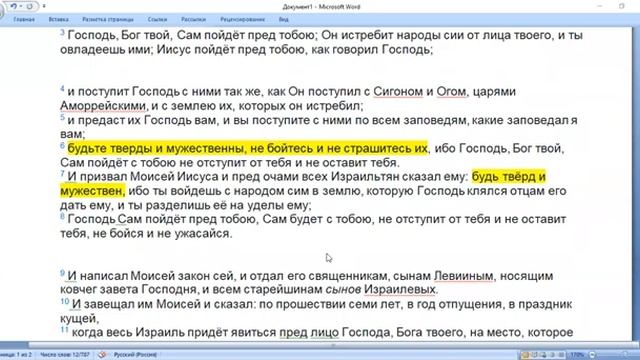
Task: Open the Undo history dropdown arrow
Action: click(x=20, y=7)
